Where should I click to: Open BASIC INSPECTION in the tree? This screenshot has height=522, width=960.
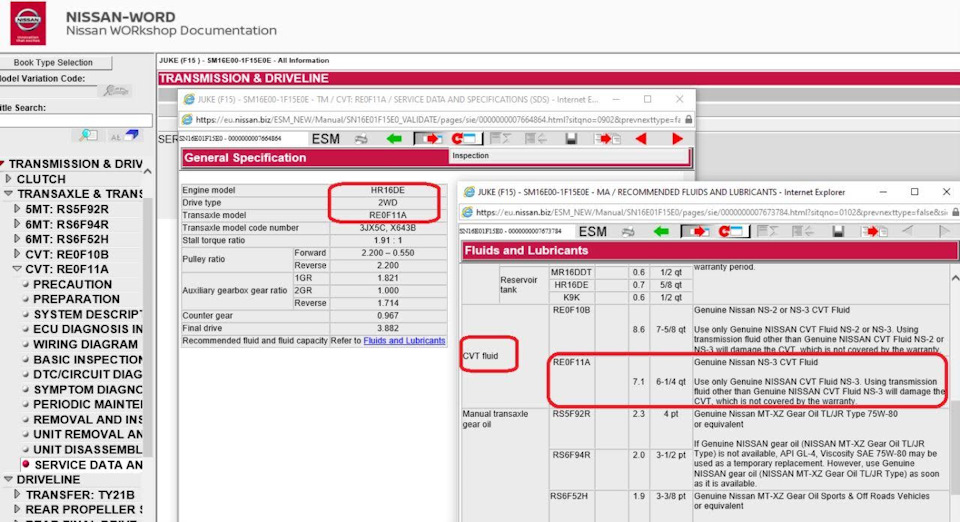pyautogui.click(x=88, y=360)
